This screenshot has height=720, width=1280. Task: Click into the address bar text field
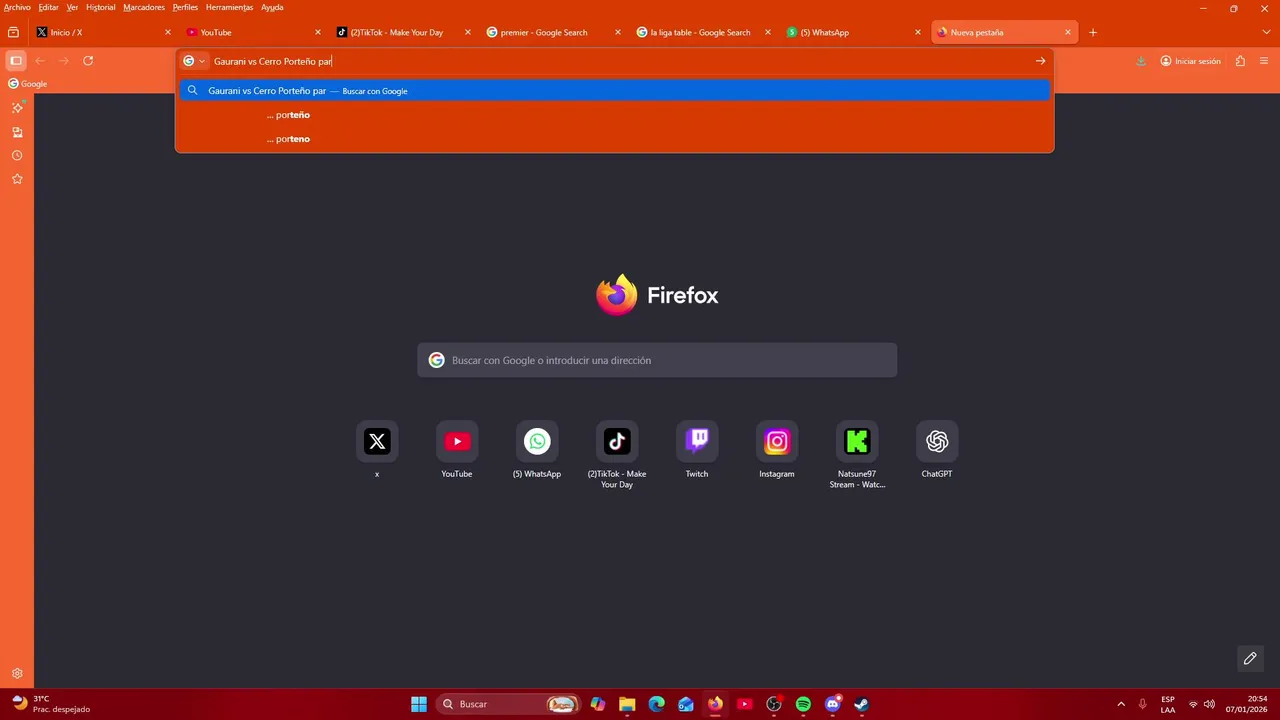620,61
